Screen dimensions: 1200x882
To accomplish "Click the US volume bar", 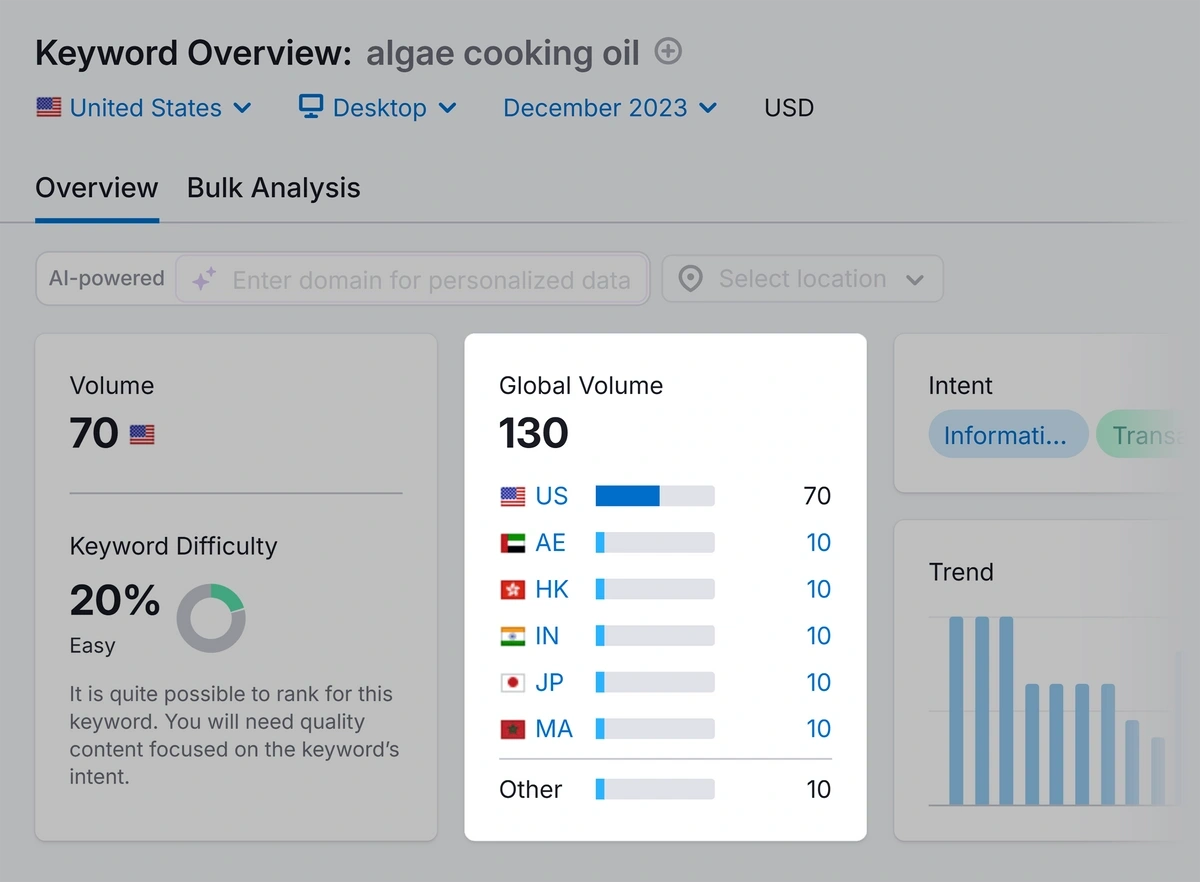I will (655, 496).
